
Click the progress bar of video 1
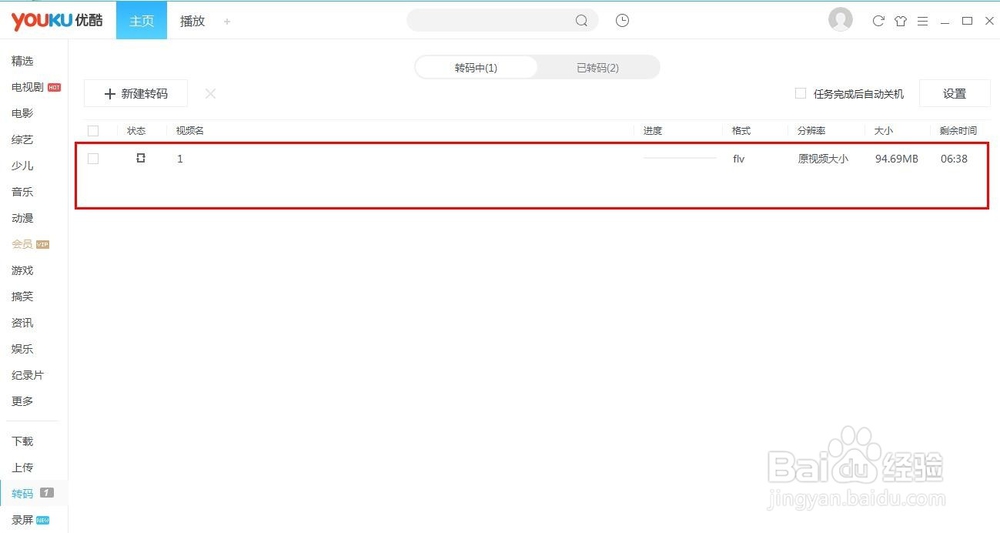pyautogui.click(x=680, y=158)
